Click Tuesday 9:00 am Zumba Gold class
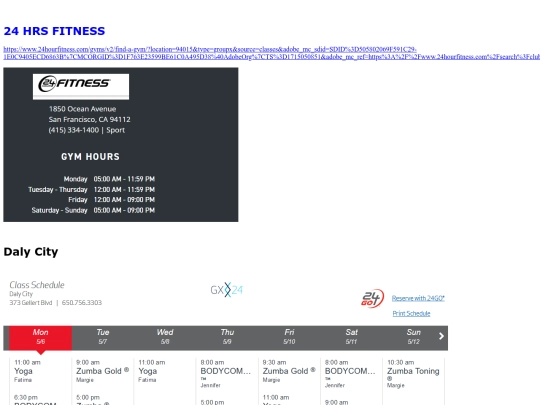This screenshot has width=540, height=405. click(102, 371)
